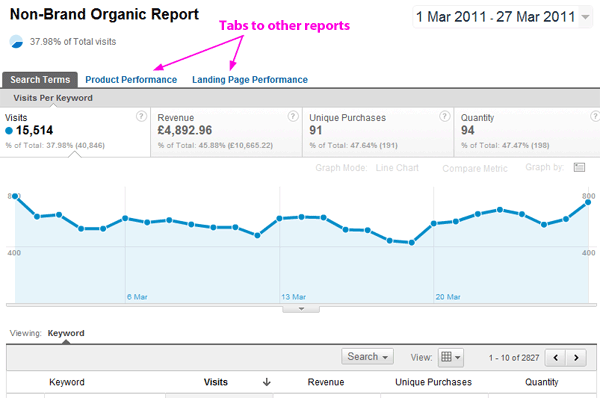Switch to Product Performance tab
Image resolution: width=600 pixels, height=398 pixels.
tap(131, 80)
